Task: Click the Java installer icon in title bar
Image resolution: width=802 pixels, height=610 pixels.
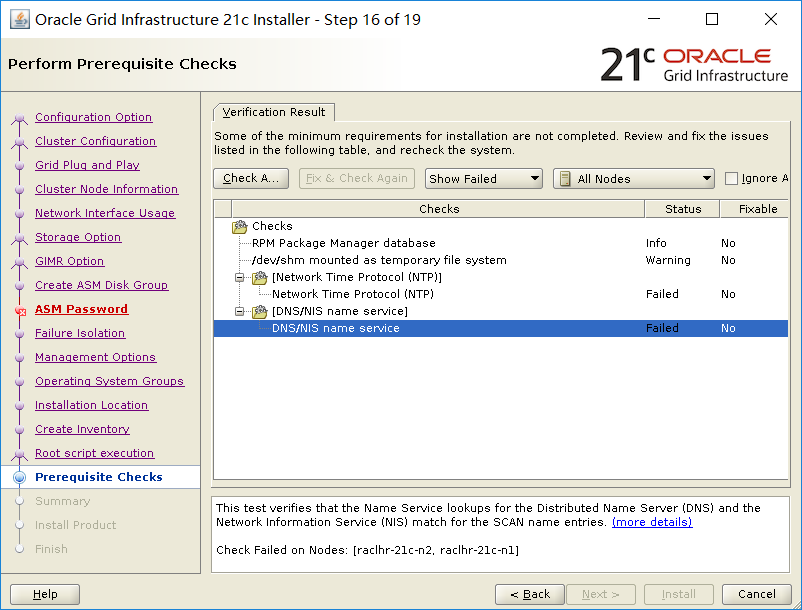Action: pos(19,19)
